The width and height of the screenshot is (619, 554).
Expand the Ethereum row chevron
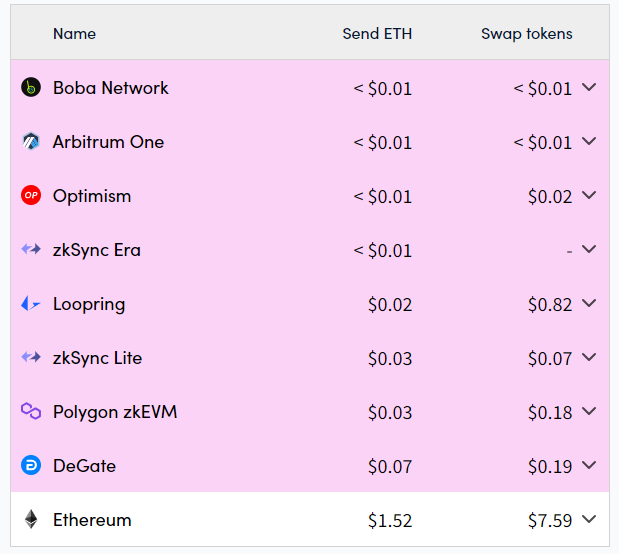coord(589,519)
